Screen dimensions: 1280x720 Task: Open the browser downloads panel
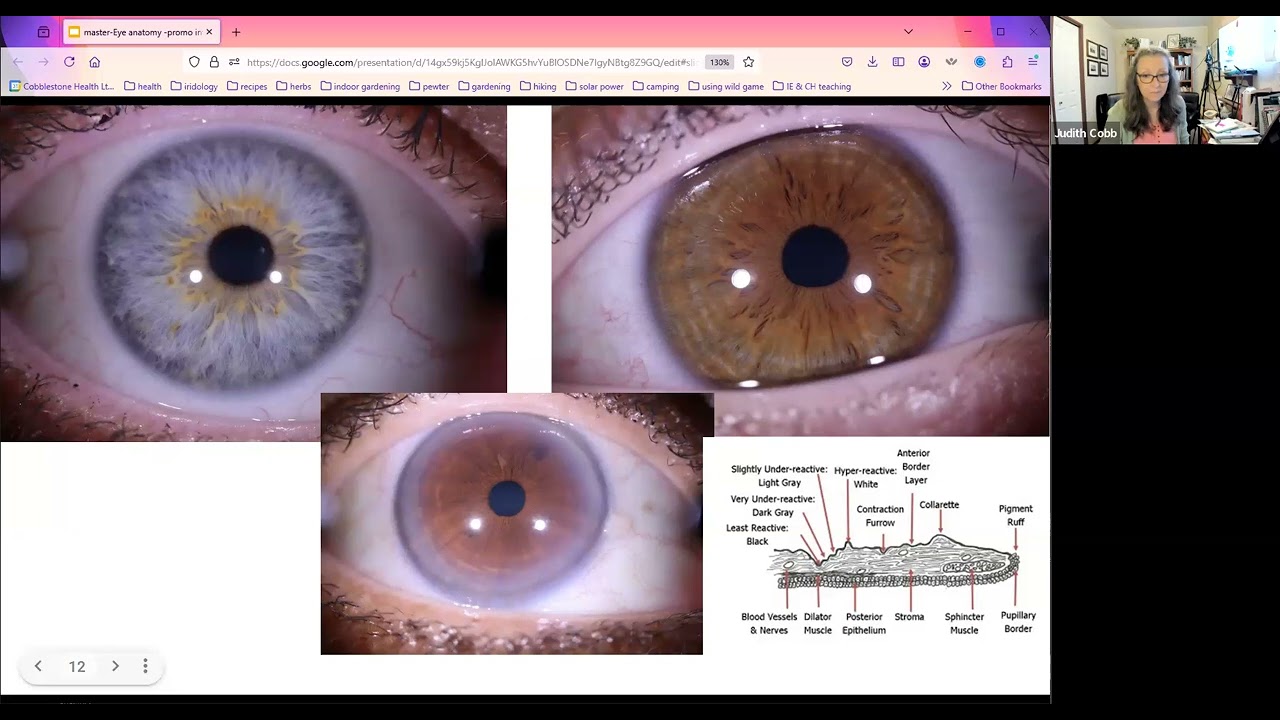pyautogui.click(x=872, y=62)
